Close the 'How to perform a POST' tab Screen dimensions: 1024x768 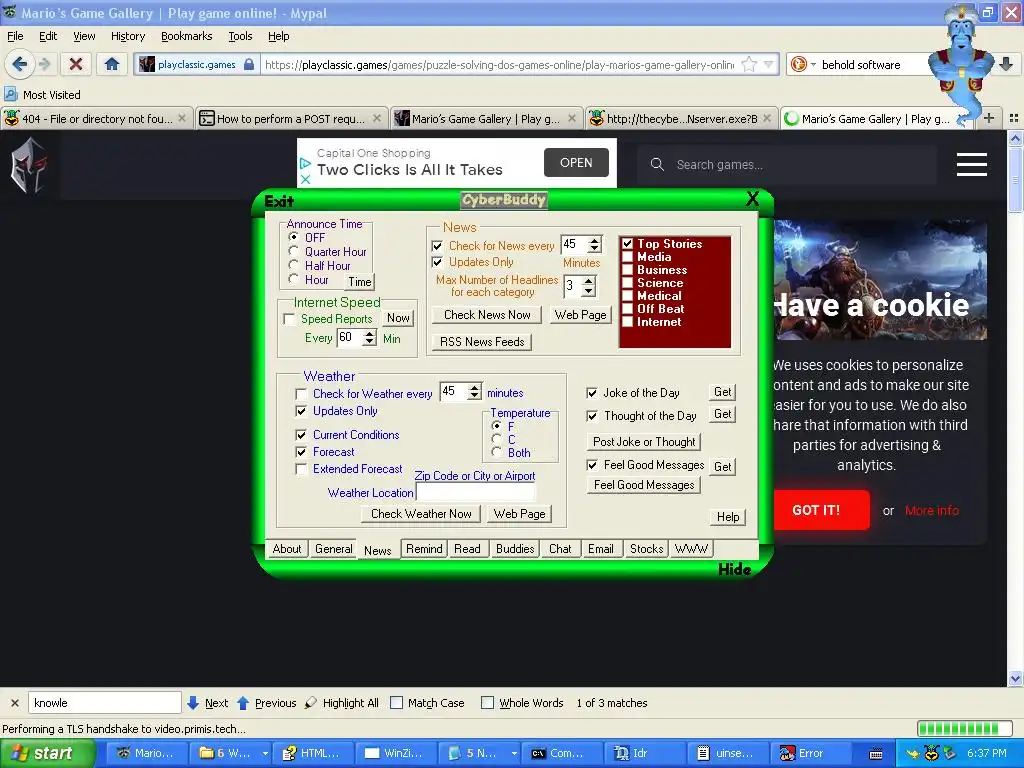pyautogui.click(x=377, y=118)
